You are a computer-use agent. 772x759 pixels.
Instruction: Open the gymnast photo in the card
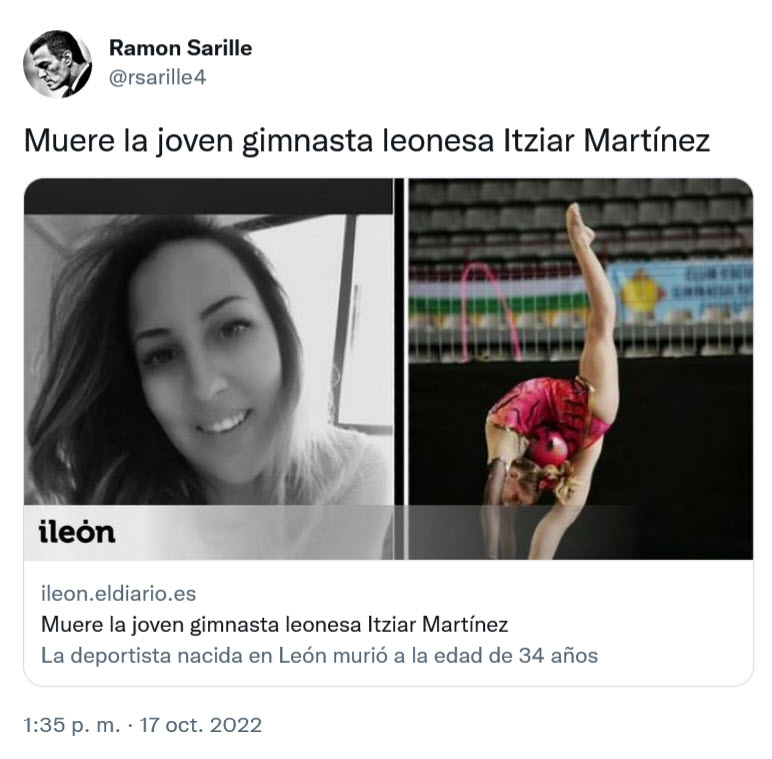[x=580, y=369]
